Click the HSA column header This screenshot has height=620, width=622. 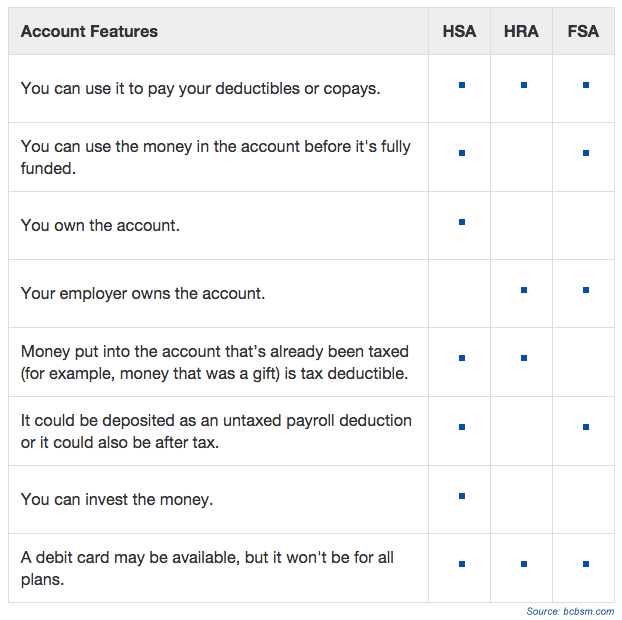[459, 31]
